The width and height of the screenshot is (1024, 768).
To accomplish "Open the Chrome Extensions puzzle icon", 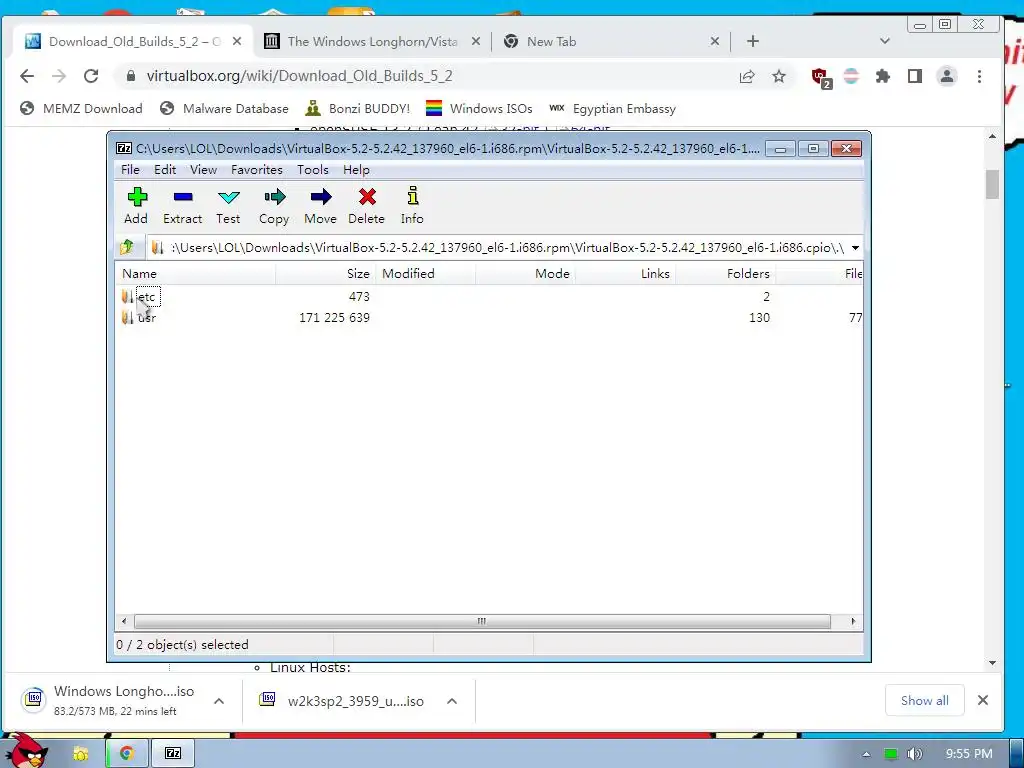I will (x=883, y=76).
